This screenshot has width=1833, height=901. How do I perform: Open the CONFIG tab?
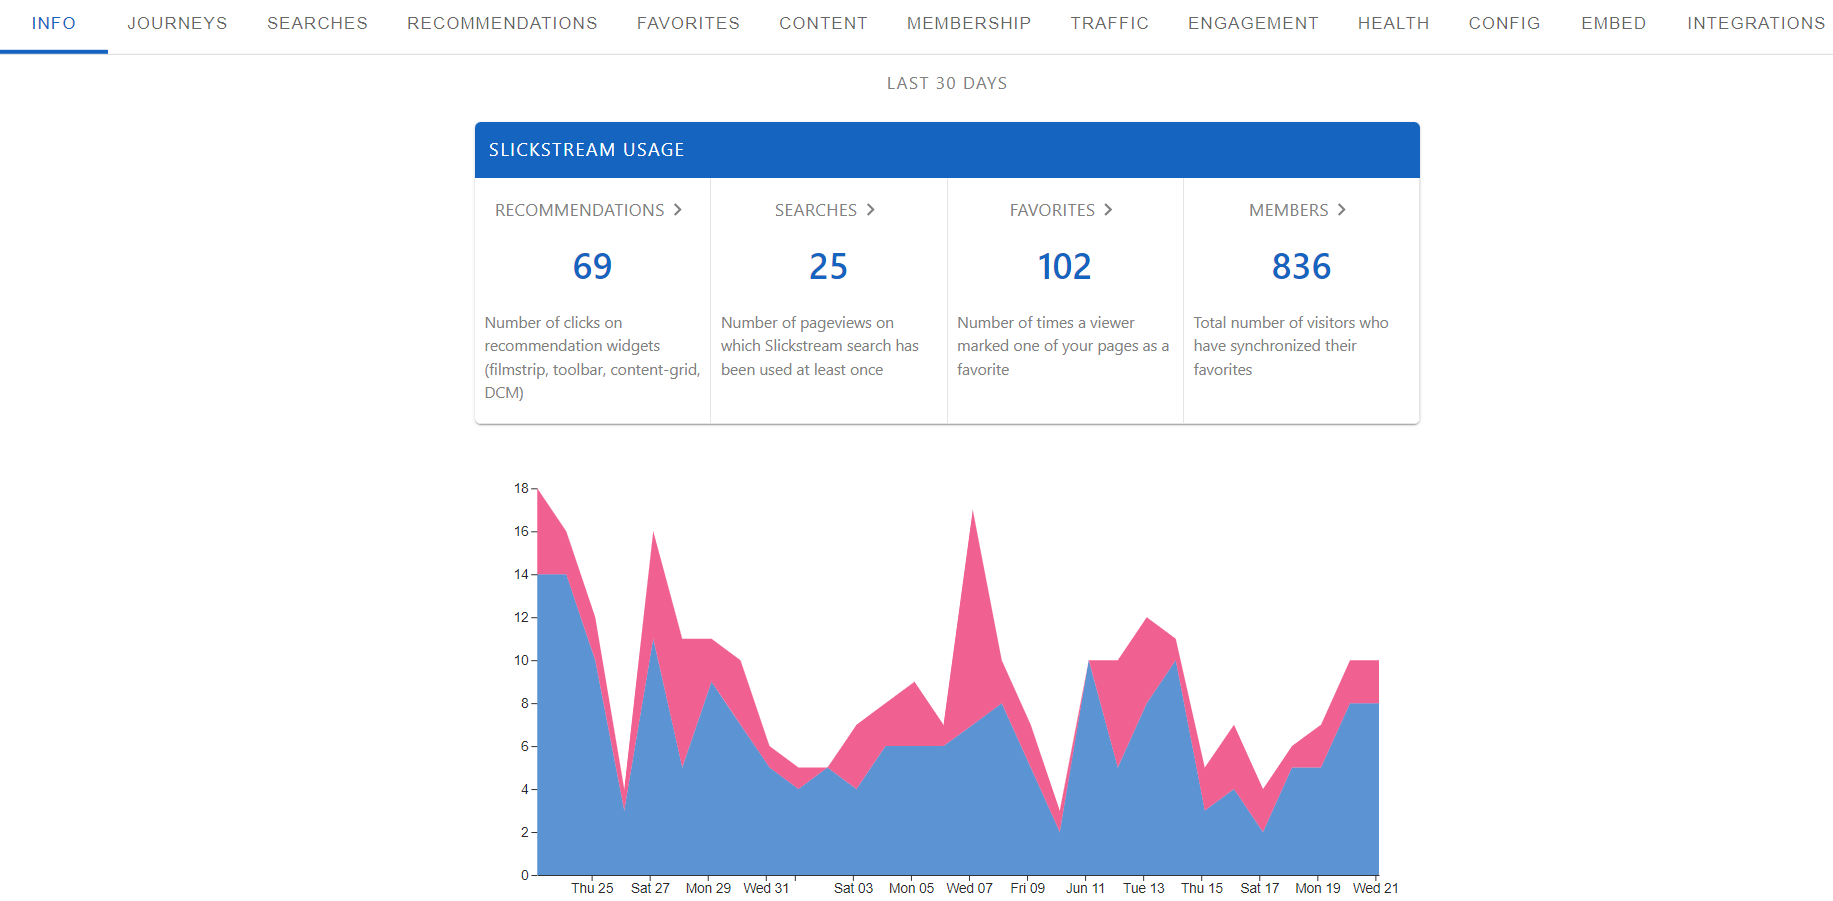(x=1504, y=23)
